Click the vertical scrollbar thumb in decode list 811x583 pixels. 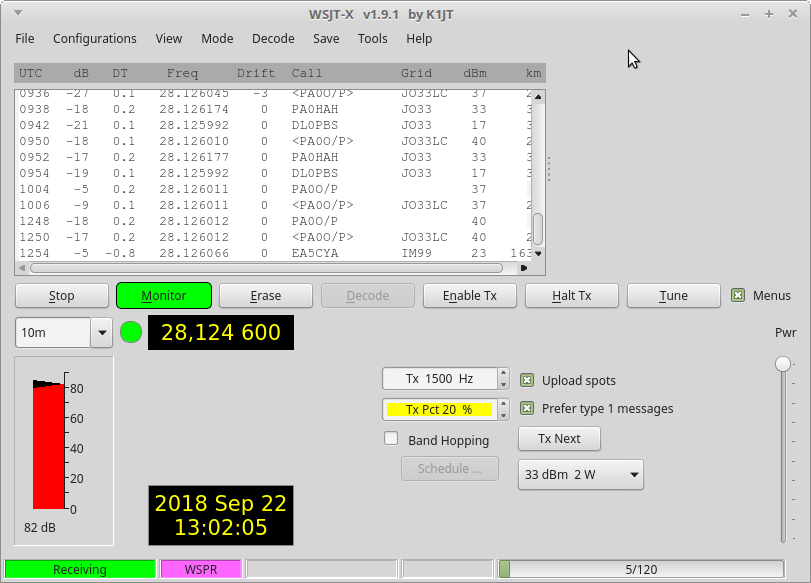click(538, 229)
